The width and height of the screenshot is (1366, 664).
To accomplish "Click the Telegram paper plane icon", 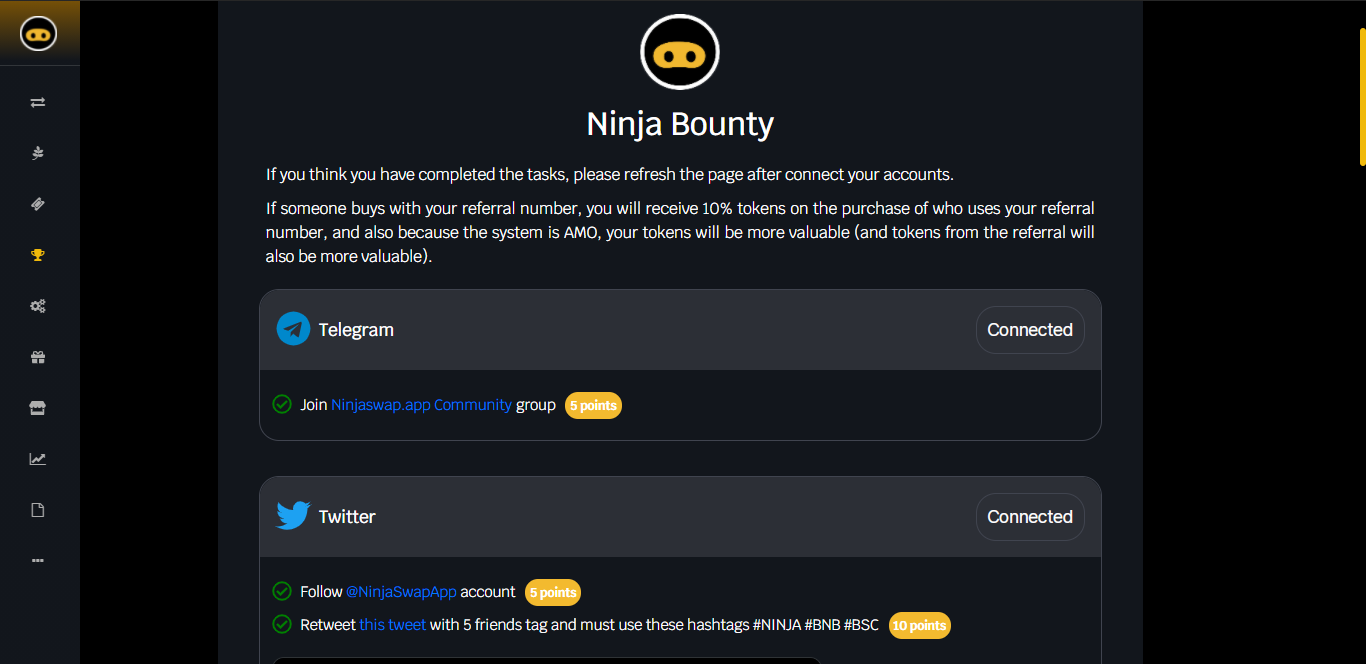I will 293,329.
